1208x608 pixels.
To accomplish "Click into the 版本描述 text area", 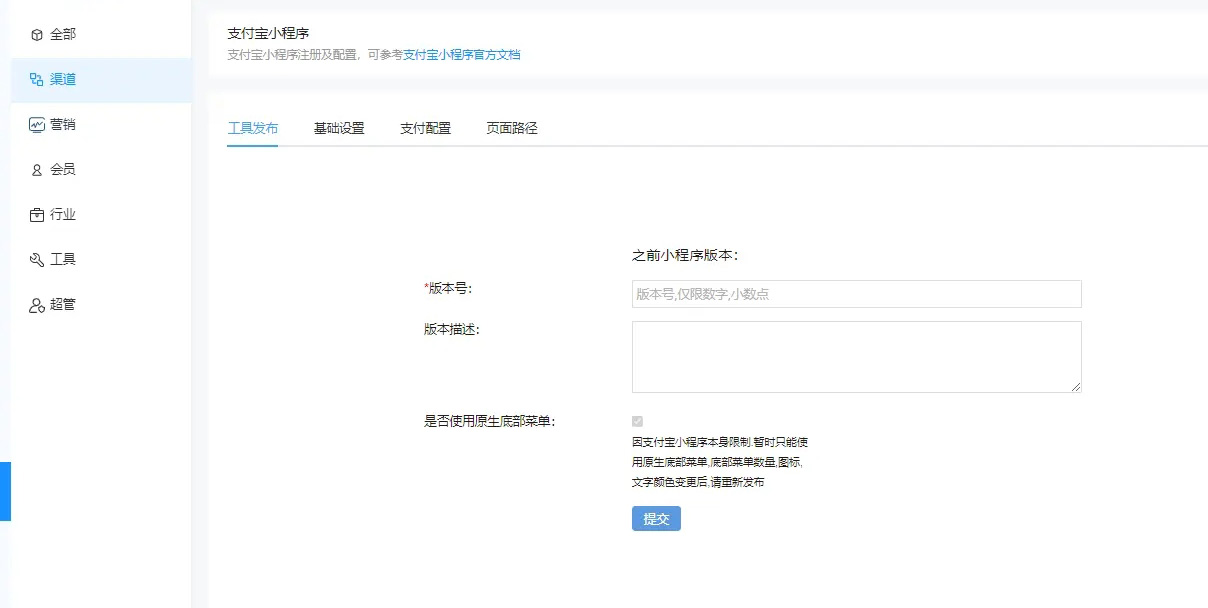I will [x=856, y=357].
